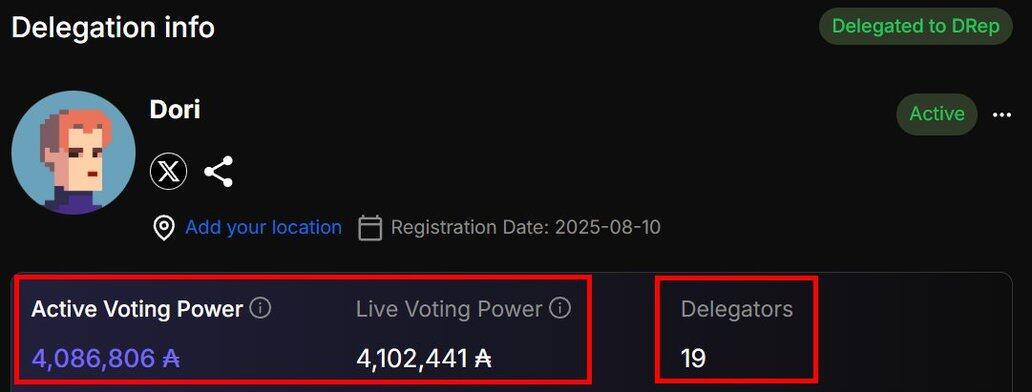The height and width of the screenshot is (392, 1032).
Task: Click the Registration Date 2025-08-10 text
Action: click(x=526, y=228)
